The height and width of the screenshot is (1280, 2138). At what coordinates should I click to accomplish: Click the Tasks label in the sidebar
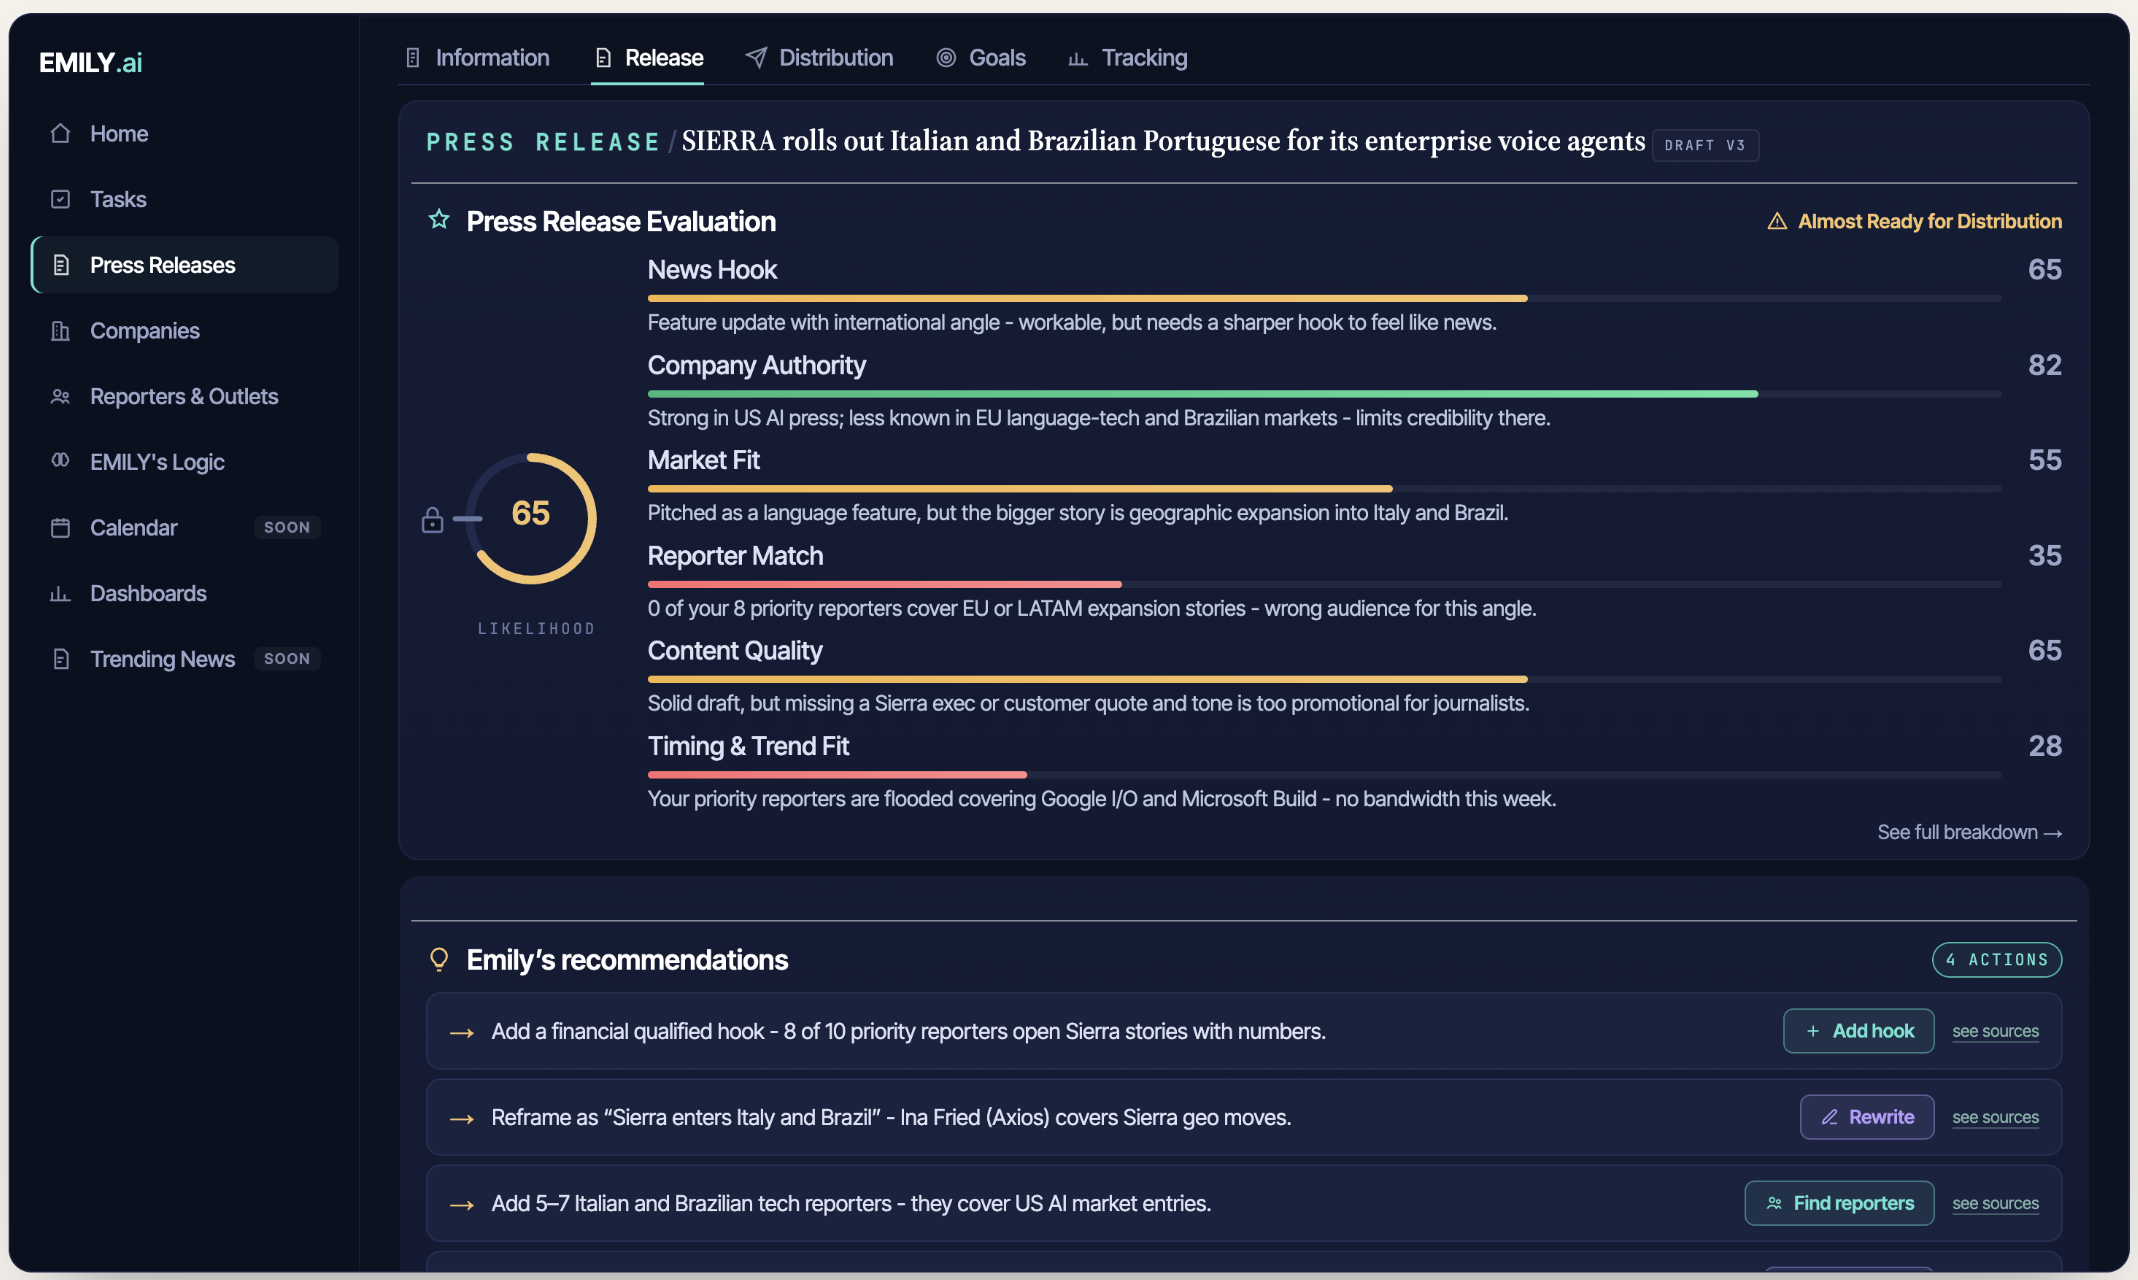[118, 199]
